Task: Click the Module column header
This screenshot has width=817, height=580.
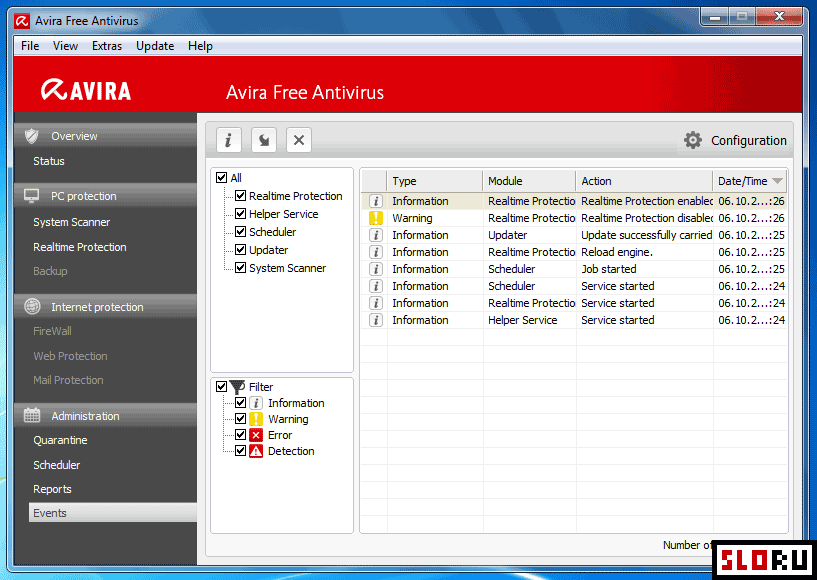Action: 528,181
